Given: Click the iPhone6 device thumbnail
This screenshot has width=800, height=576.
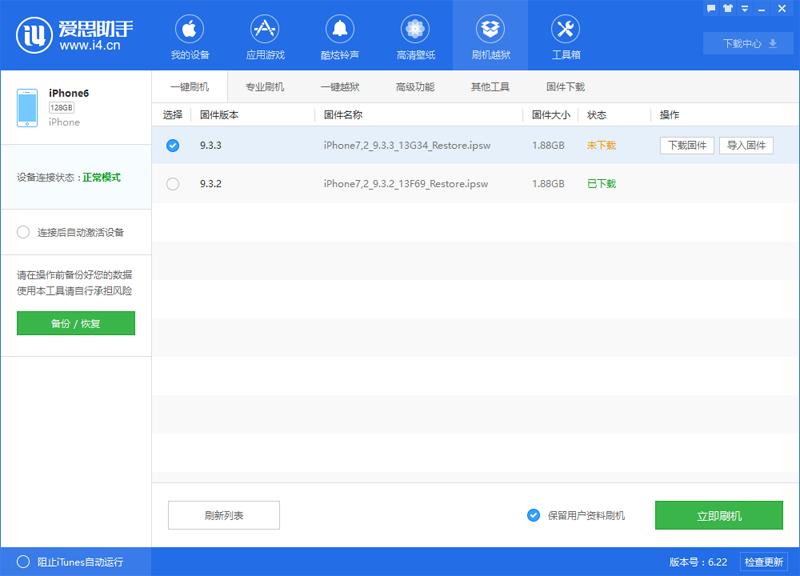Looking at the screenshot, I should [x=27, y=105].
